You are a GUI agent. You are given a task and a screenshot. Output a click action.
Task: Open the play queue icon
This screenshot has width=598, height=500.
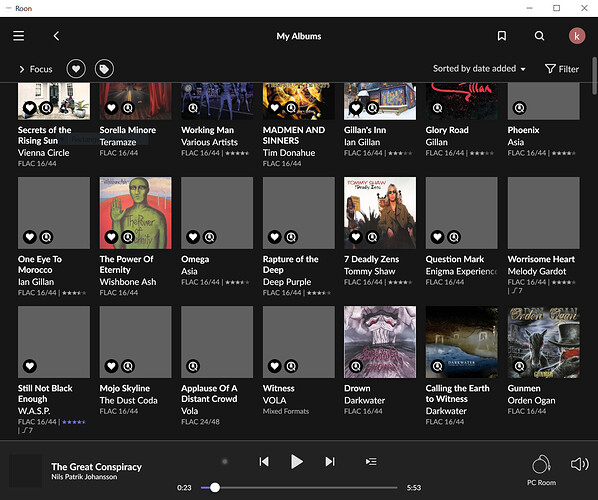pyautogui.click(x=371, y=461)
